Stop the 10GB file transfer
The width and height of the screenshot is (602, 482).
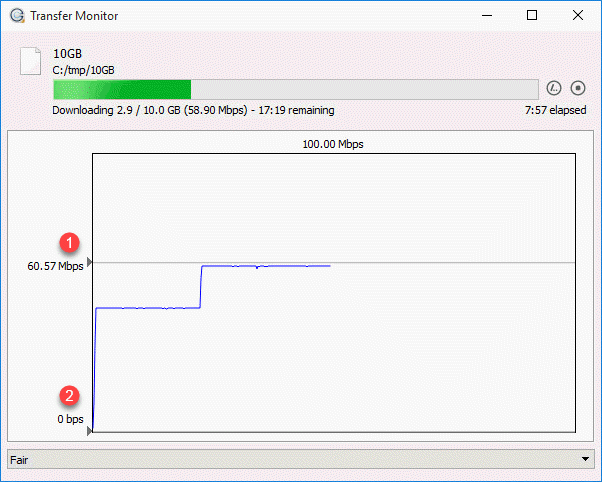[x=577, y=88]
